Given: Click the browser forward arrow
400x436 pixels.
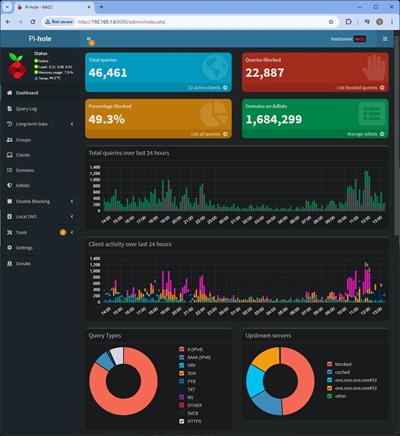Looking at the screenshot, I should tap(20, 22).
